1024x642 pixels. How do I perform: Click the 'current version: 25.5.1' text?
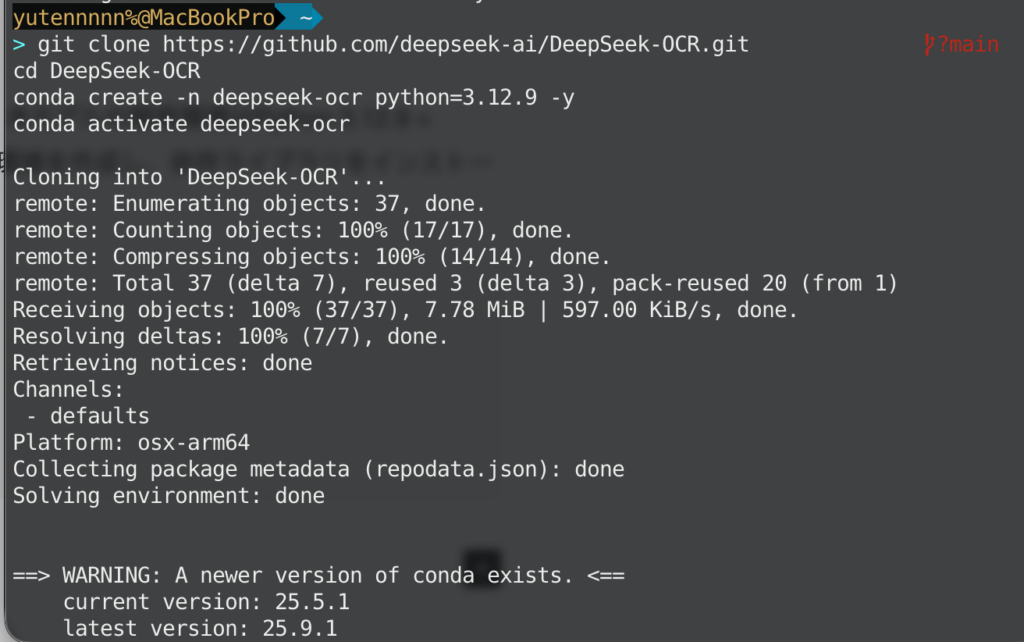206,602
